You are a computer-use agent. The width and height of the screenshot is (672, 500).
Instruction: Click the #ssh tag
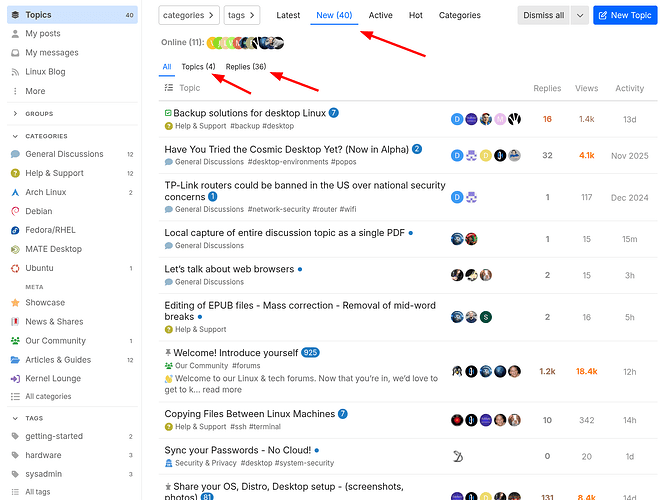238,427
